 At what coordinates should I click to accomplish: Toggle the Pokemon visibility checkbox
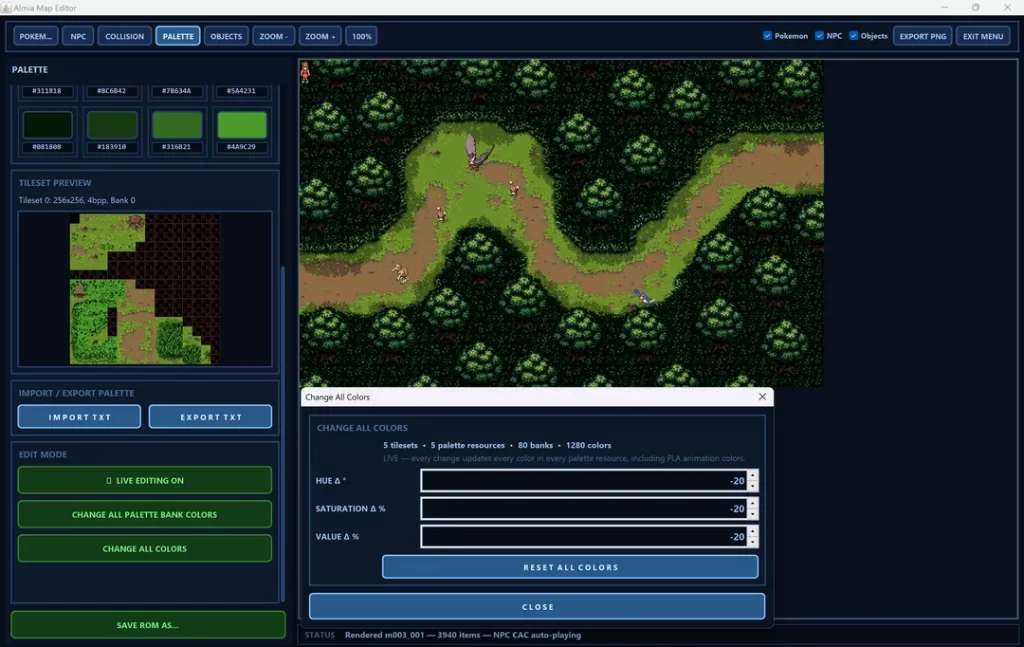point(767,36)
